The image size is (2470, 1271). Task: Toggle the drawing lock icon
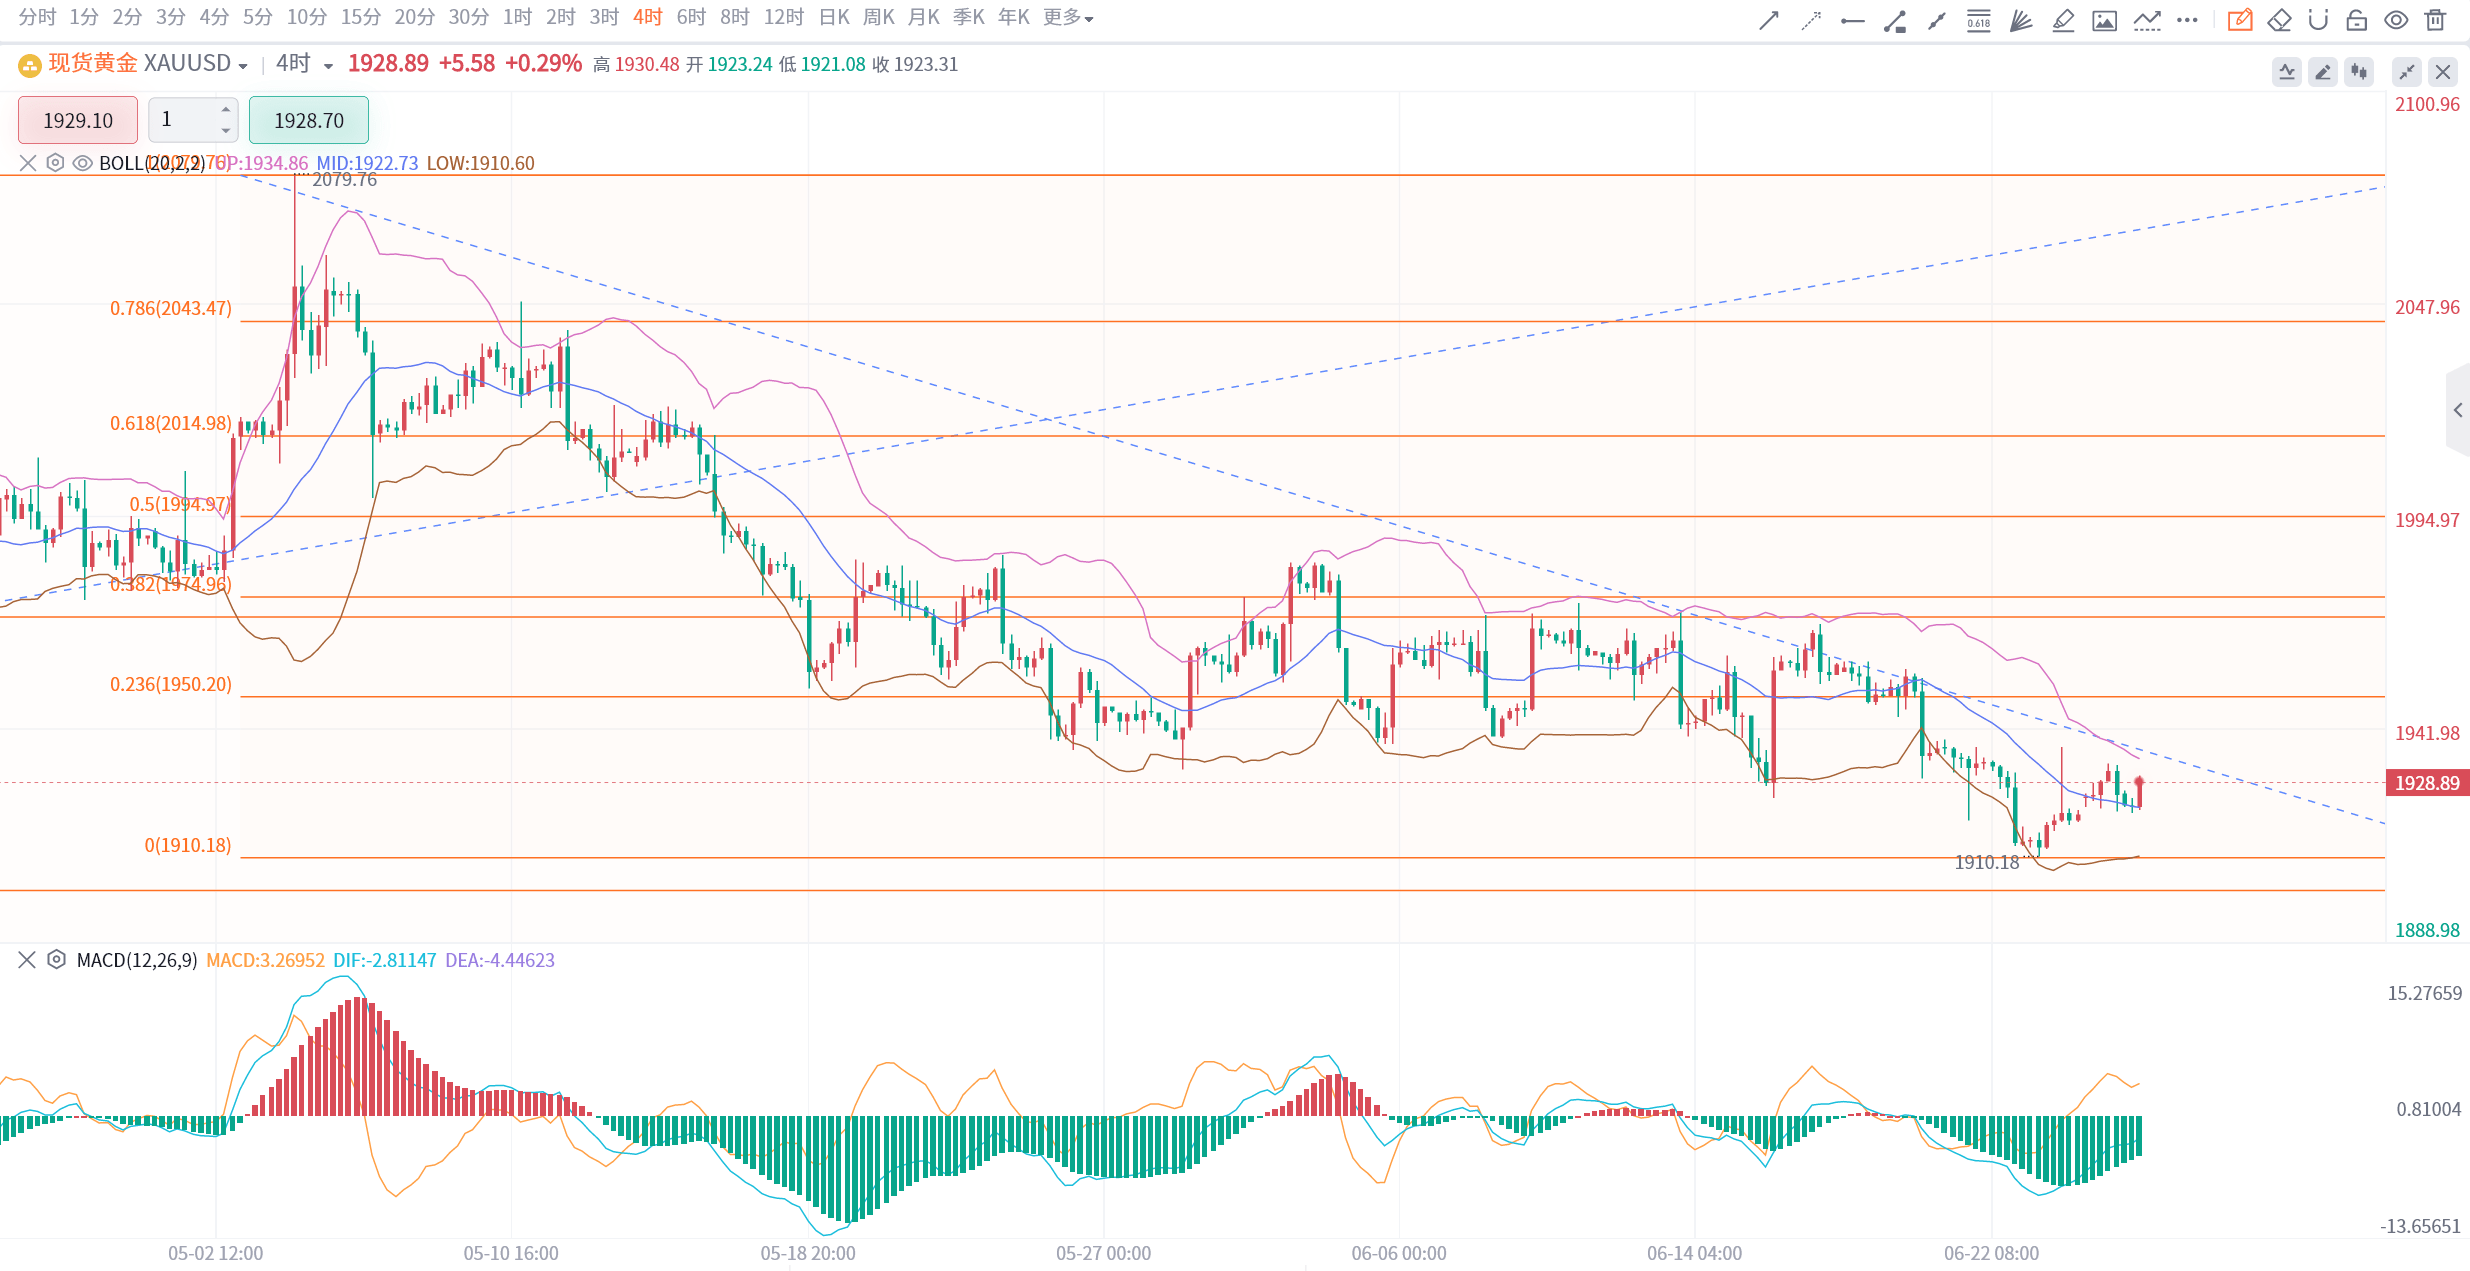point(2357,20)
